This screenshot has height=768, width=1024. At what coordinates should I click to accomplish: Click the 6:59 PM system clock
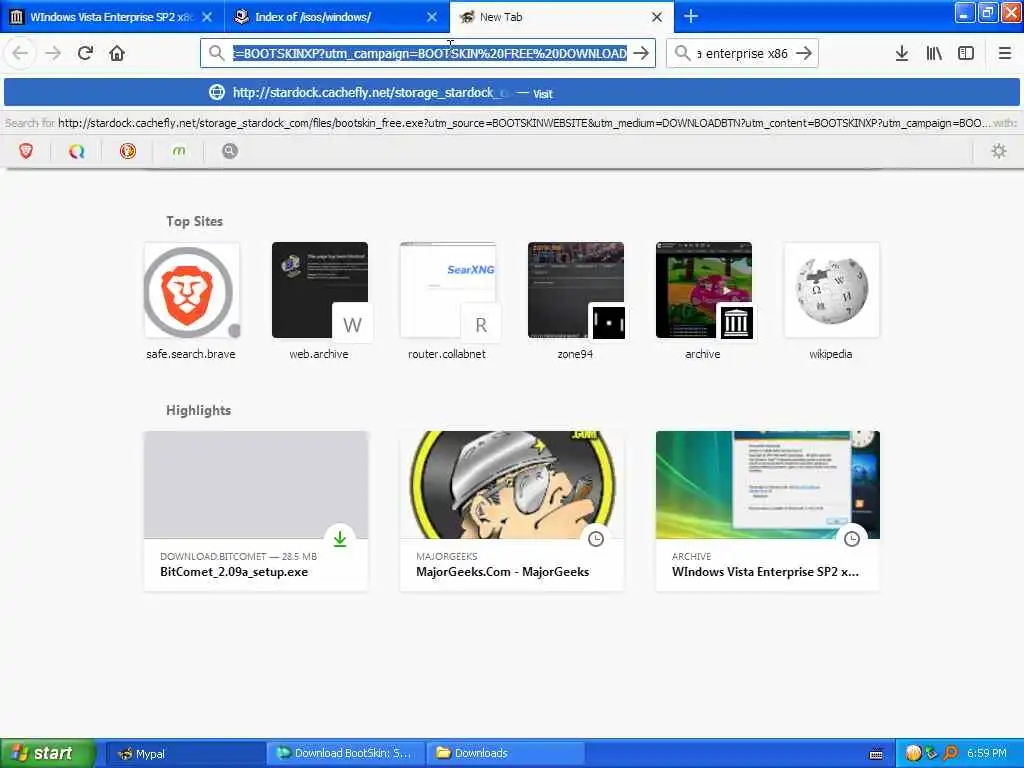pyautogui.click(x=987, y=753)
